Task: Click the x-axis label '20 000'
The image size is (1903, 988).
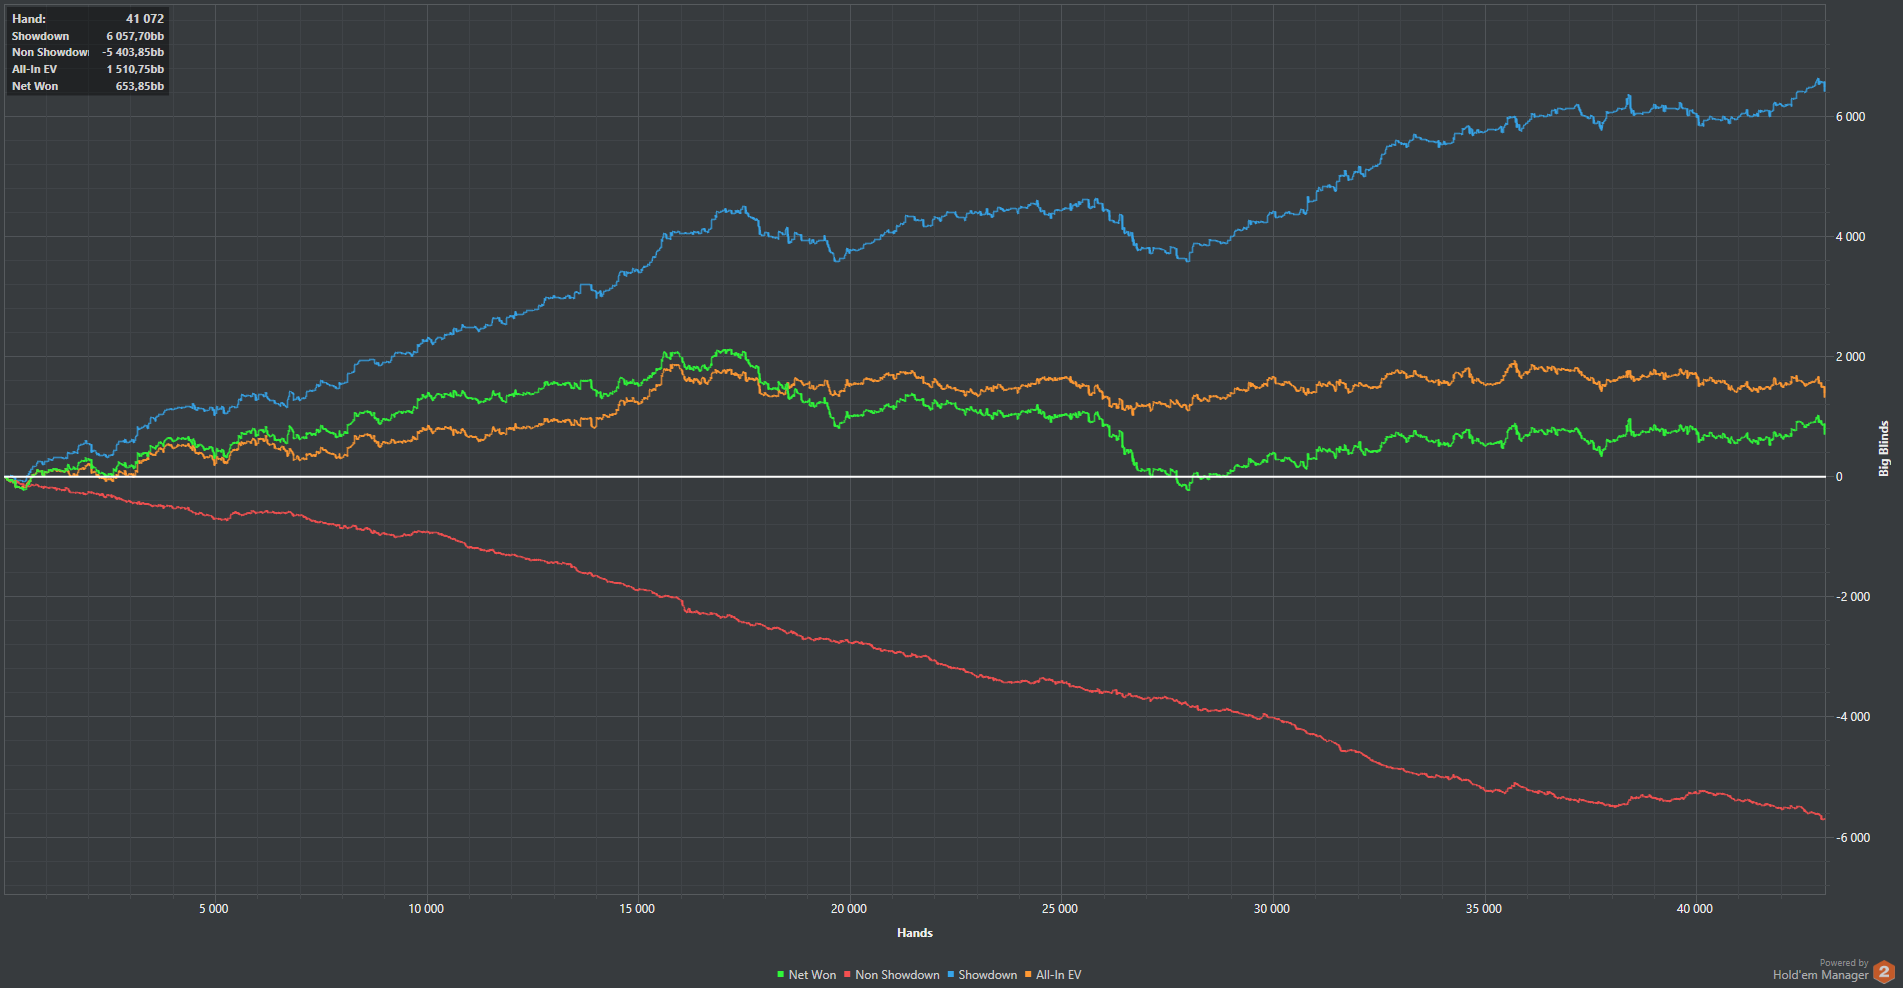Action: tap(849, 909)
